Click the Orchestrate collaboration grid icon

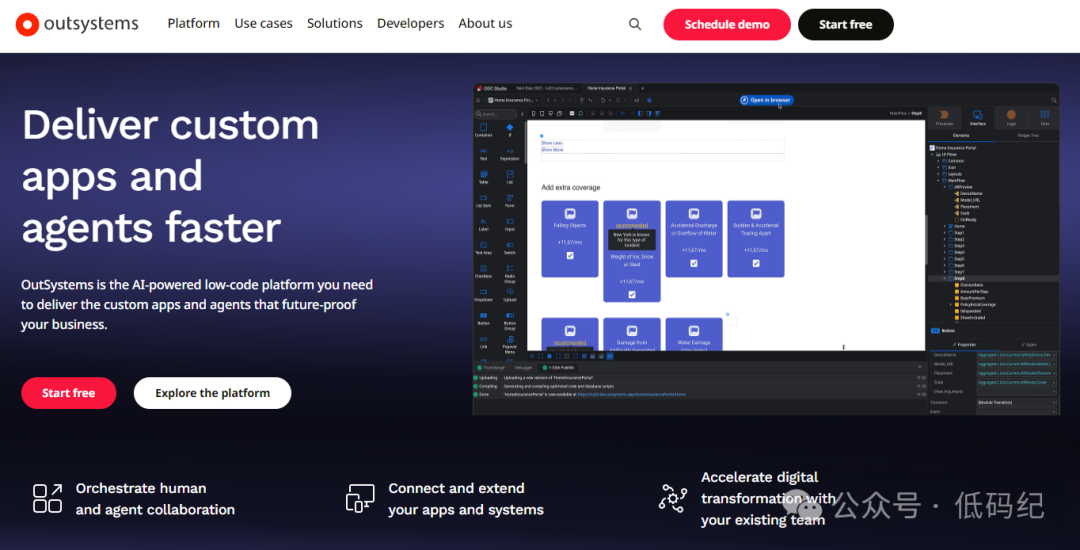tap(47, 498)
